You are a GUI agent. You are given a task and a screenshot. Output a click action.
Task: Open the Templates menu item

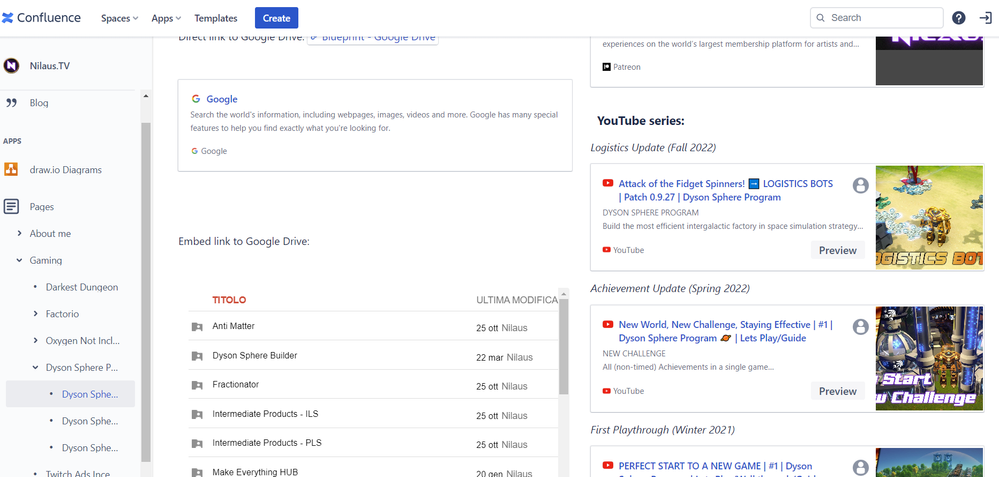(x=216, y=18)
